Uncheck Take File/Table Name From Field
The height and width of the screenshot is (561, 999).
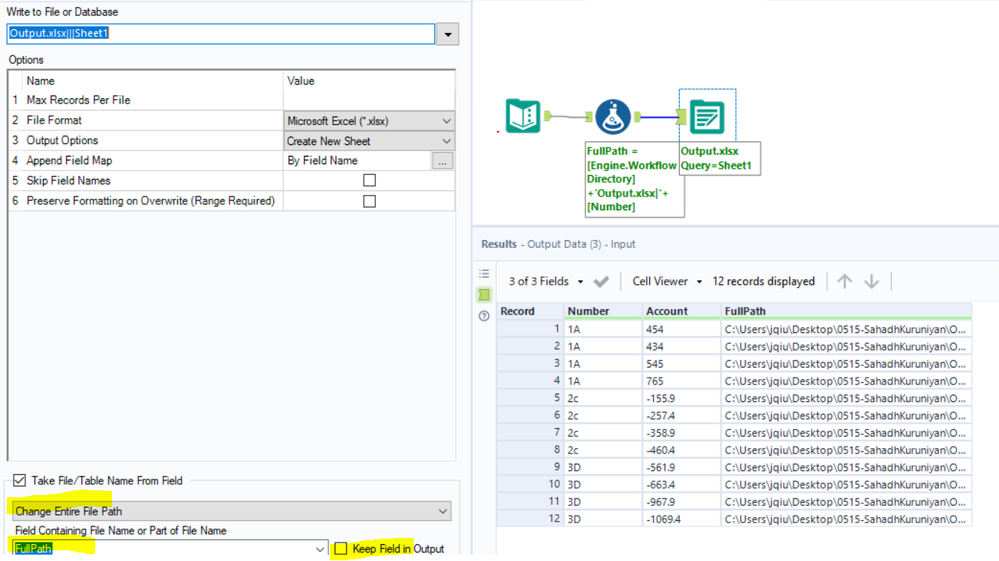20,480
